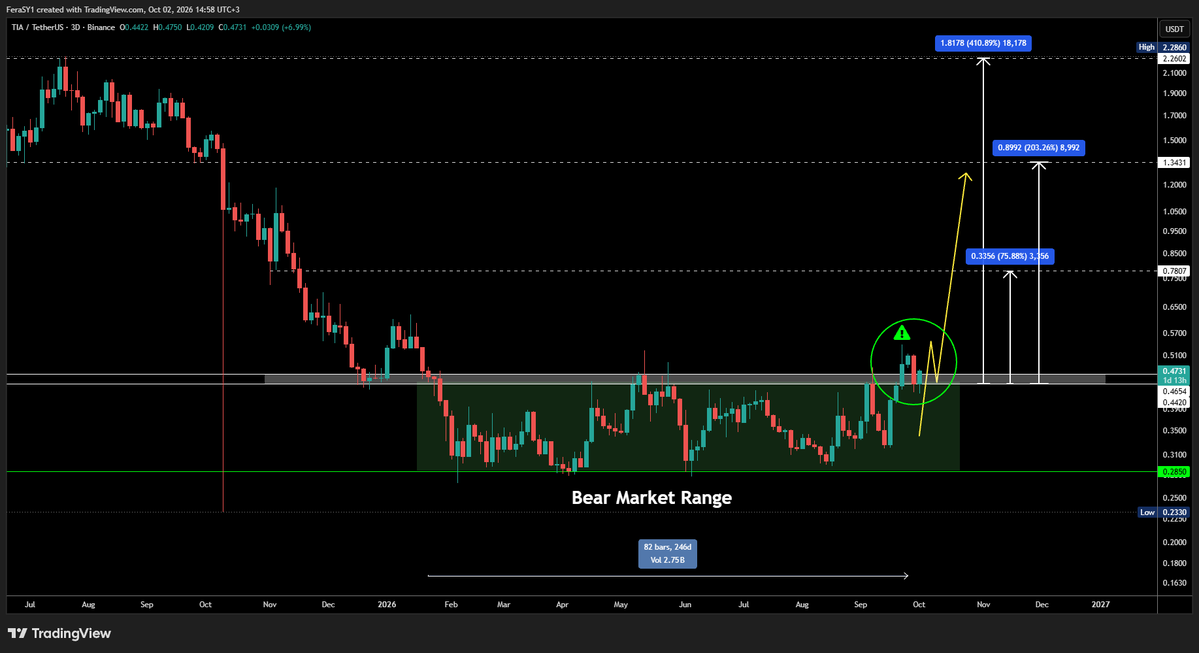1199x653 pixels.
Task: Click the Jun label on time axis
Action: (685, 604)
